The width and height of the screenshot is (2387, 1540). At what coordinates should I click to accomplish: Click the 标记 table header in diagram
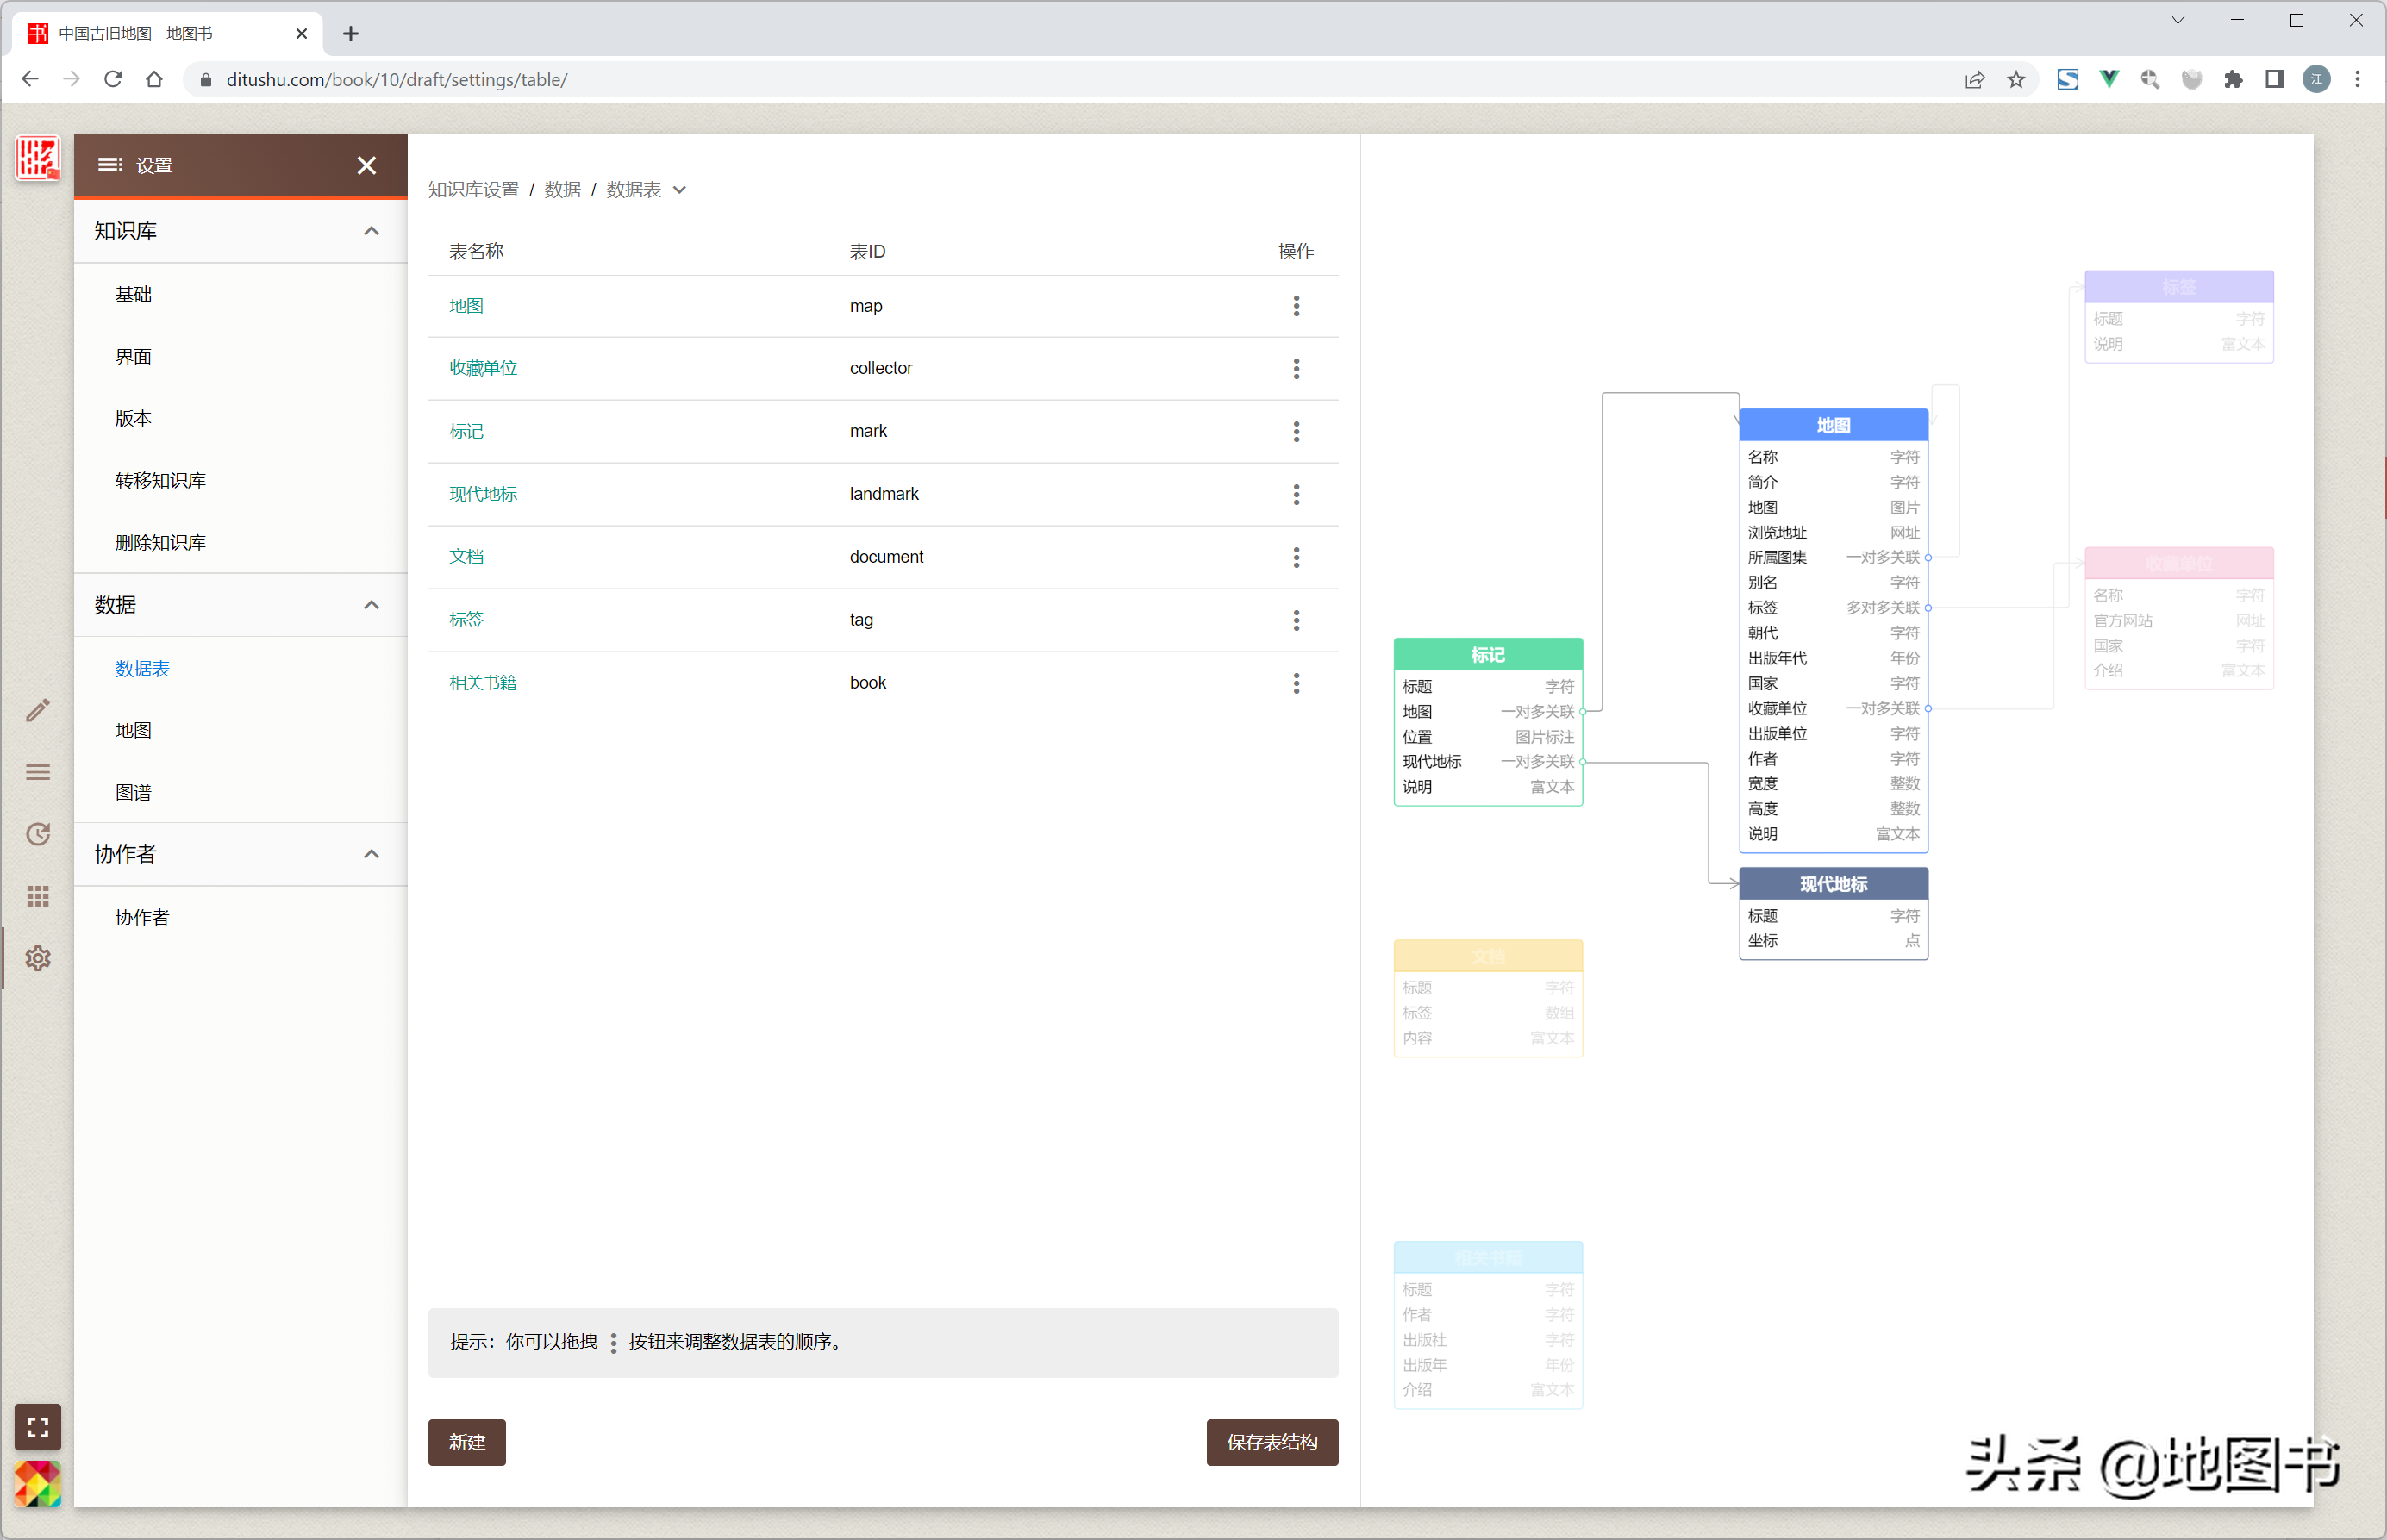1487,654
